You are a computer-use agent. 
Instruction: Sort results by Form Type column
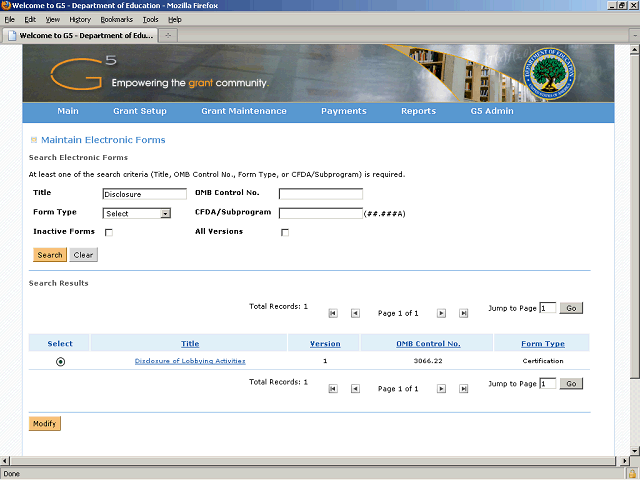[543, 344]
